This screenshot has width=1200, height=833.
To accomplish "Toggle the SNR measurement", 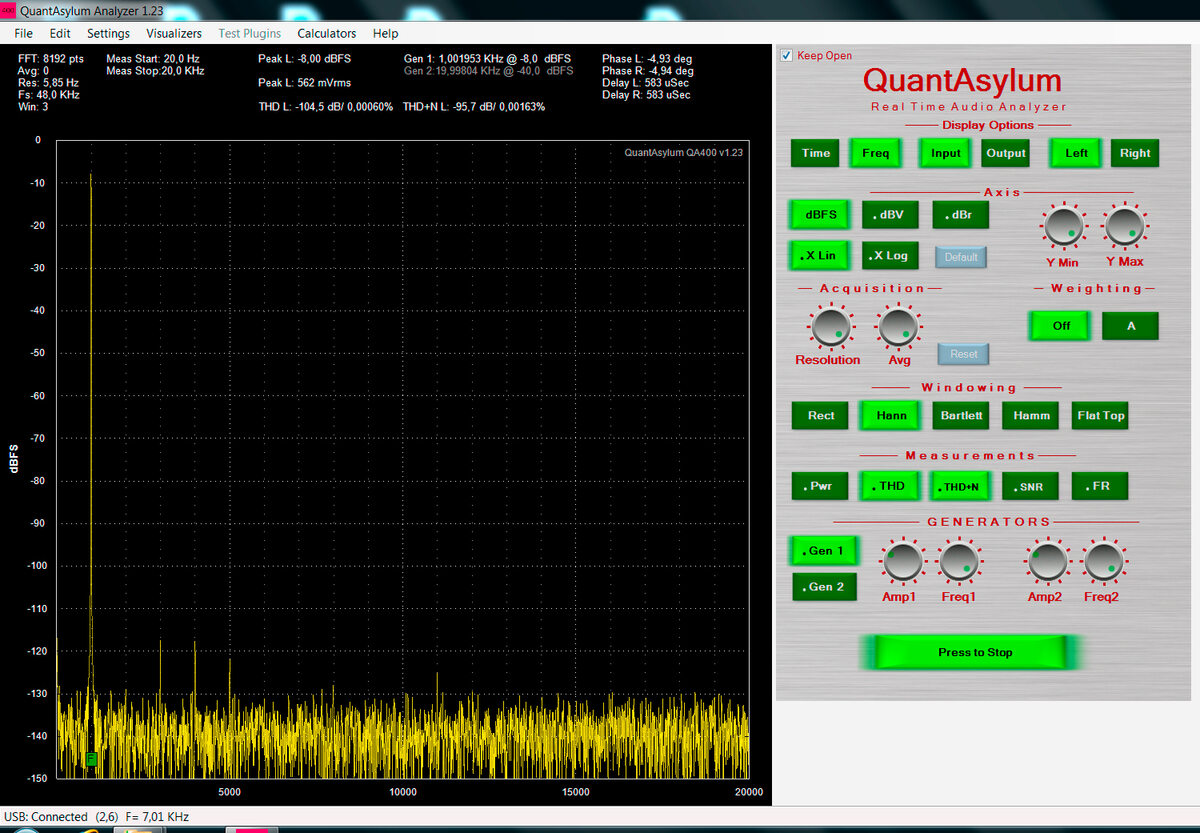I will 1030,486.
